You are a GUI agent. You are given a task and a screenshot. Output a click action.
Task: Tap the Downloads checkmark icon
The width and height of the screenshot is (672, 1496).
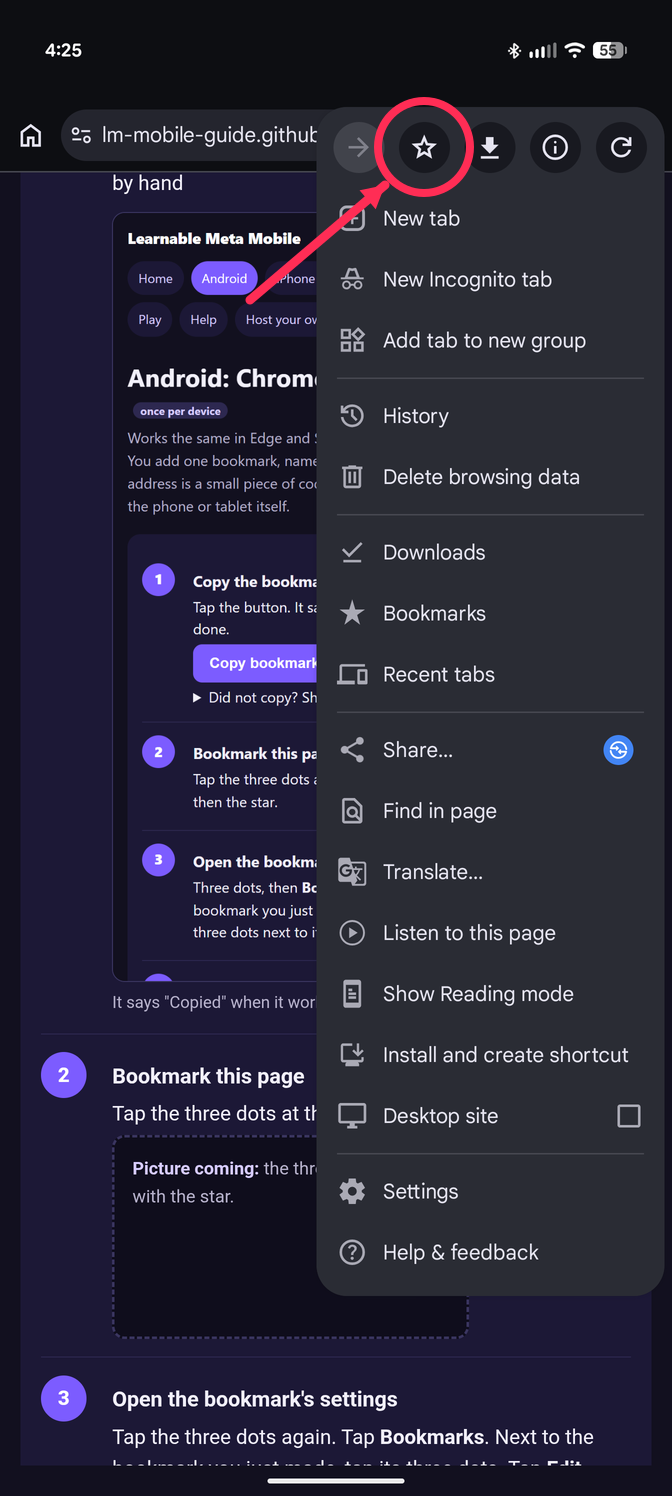click(352, 552)
